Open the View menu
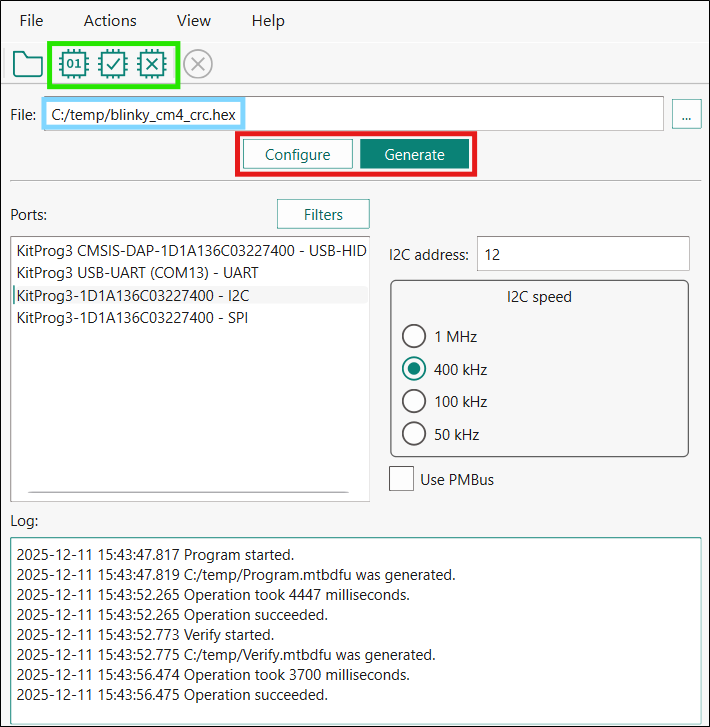 click(x=194, y=20)
